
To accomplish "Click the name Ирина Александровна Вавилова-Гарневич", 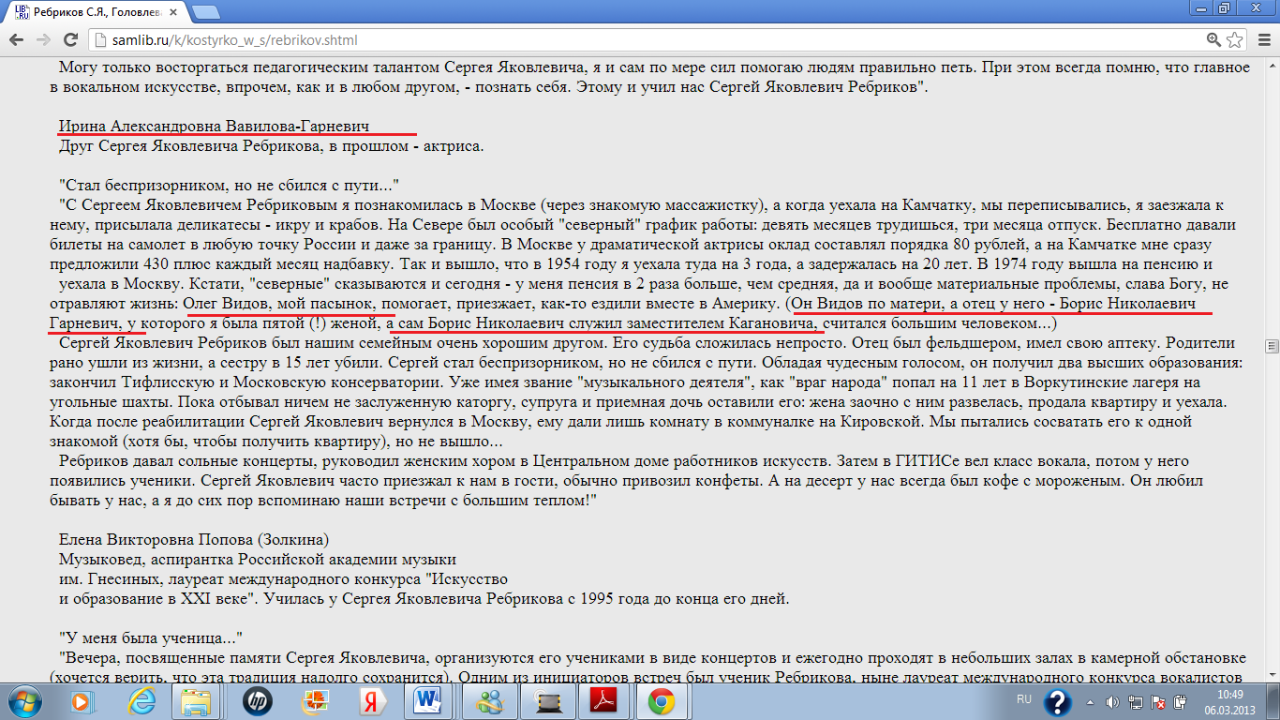I will (214, 126).
